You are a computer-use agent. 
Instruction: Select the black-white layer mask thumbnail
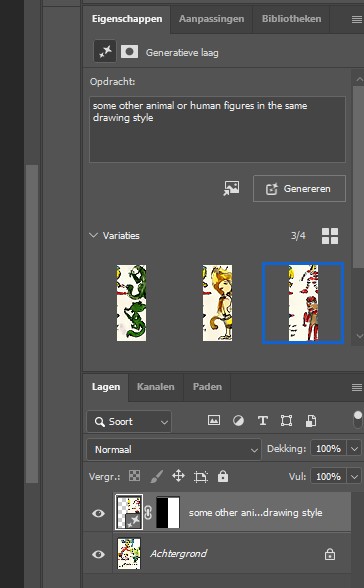(168, 512)
